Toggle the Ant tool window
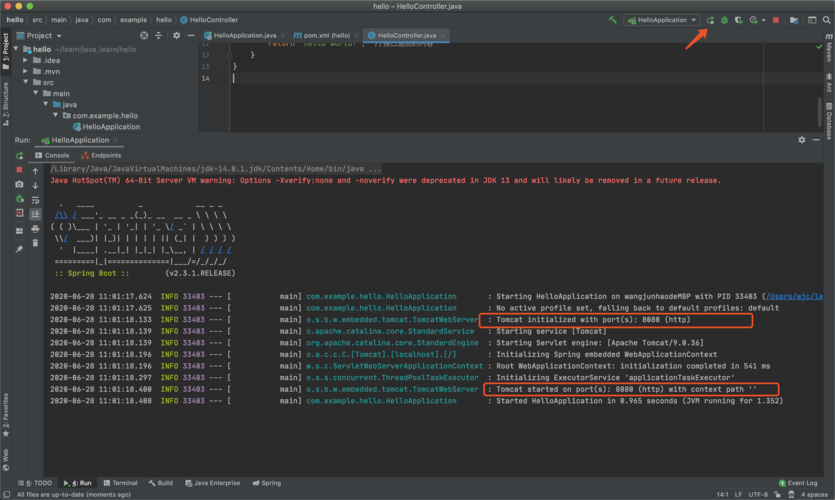 point(829,84)
